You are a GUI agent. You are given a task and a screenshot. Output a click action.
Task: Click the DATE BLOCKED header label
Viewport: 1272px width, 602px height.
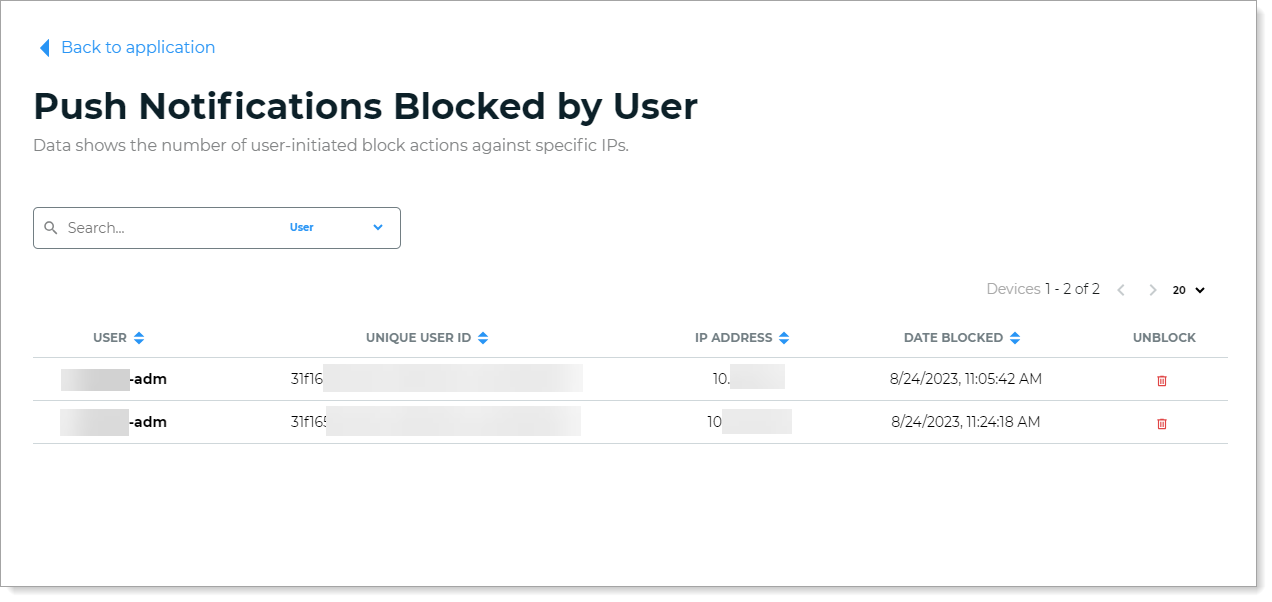[953, 337]
